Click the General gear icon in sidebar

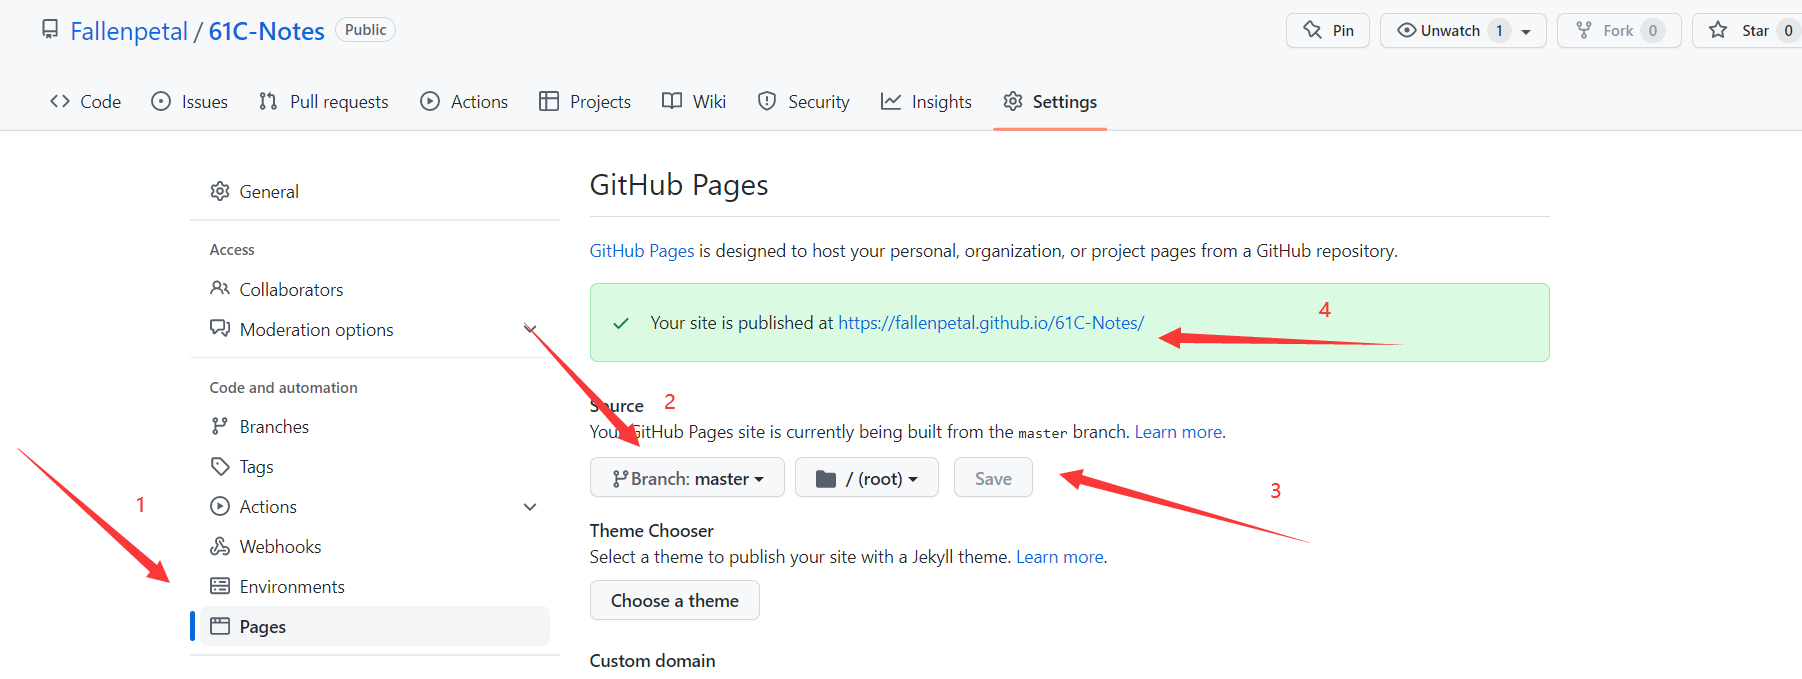(220, 191)
